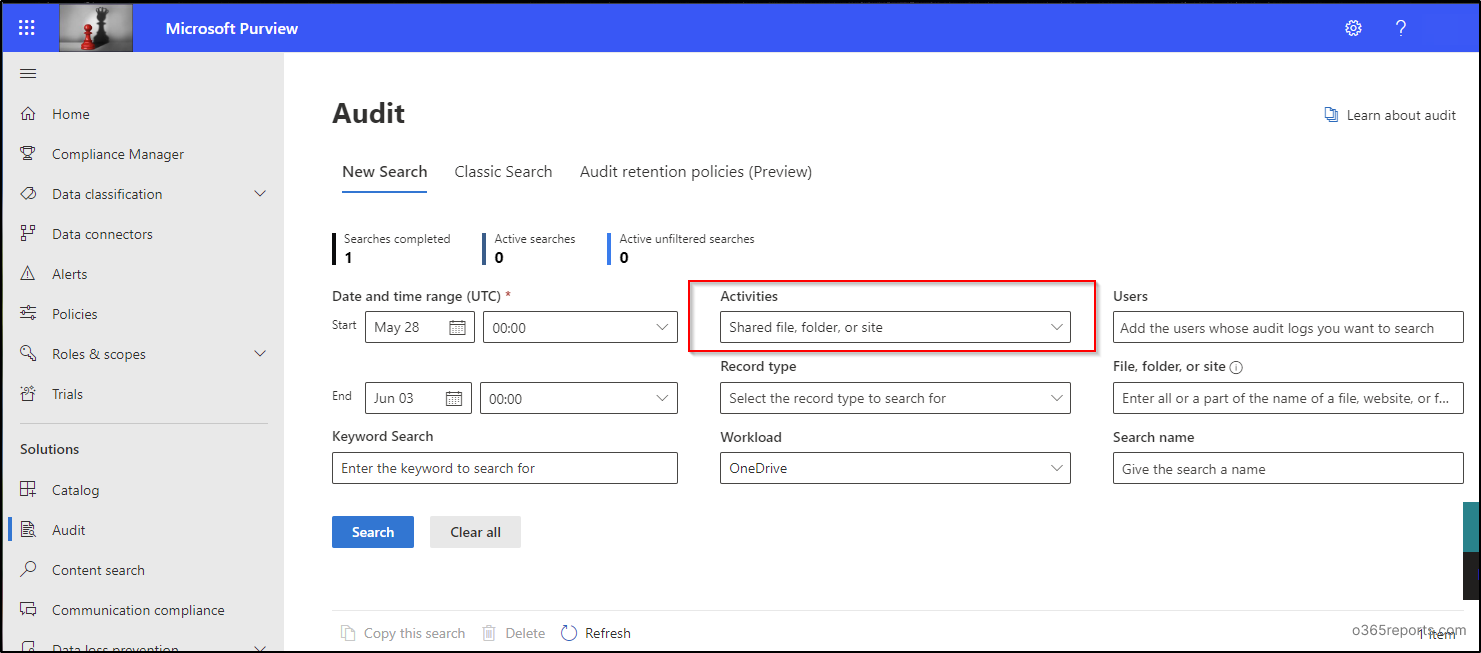Screen dimensions: 1481x653
Task: Open the Workload dropdown showing OneDrive
Action: coord(894,467)
